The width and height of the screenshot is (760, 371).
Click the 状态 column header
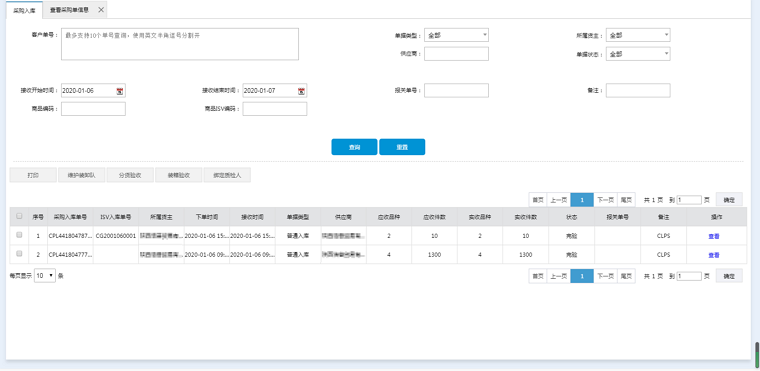coord(571,217)
